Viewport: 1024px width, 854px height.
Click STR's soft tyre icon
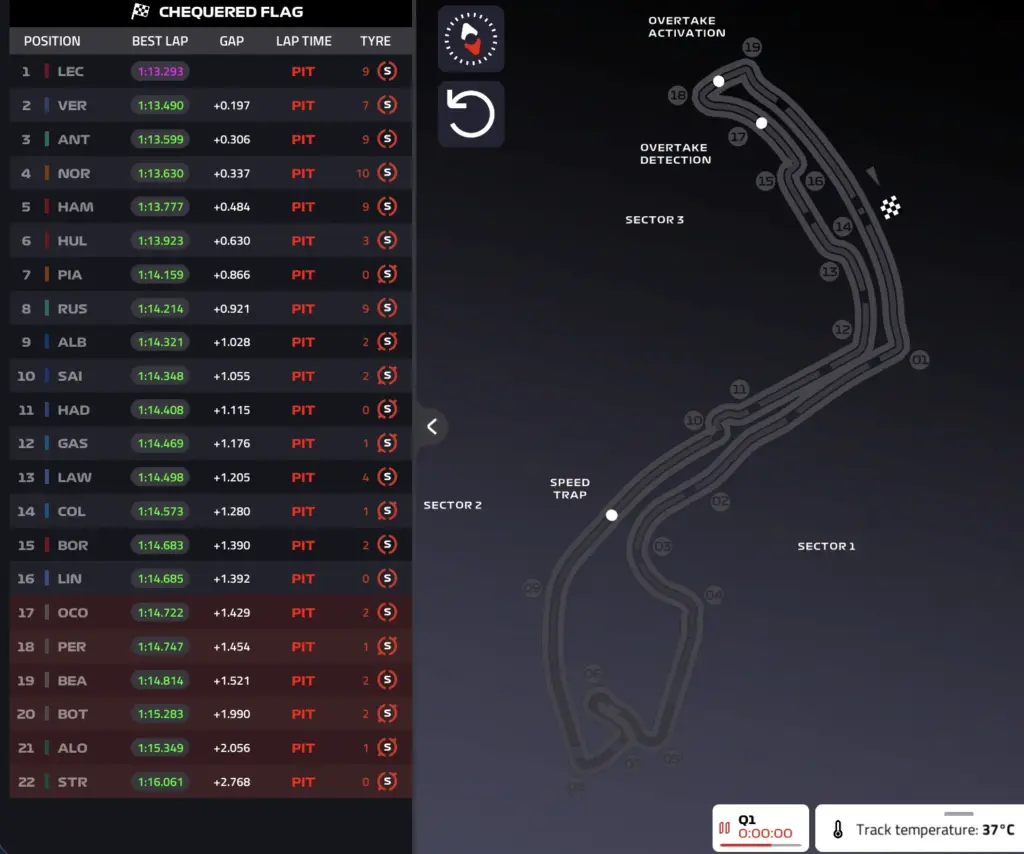pyautogui.click(x=387, y=782)
